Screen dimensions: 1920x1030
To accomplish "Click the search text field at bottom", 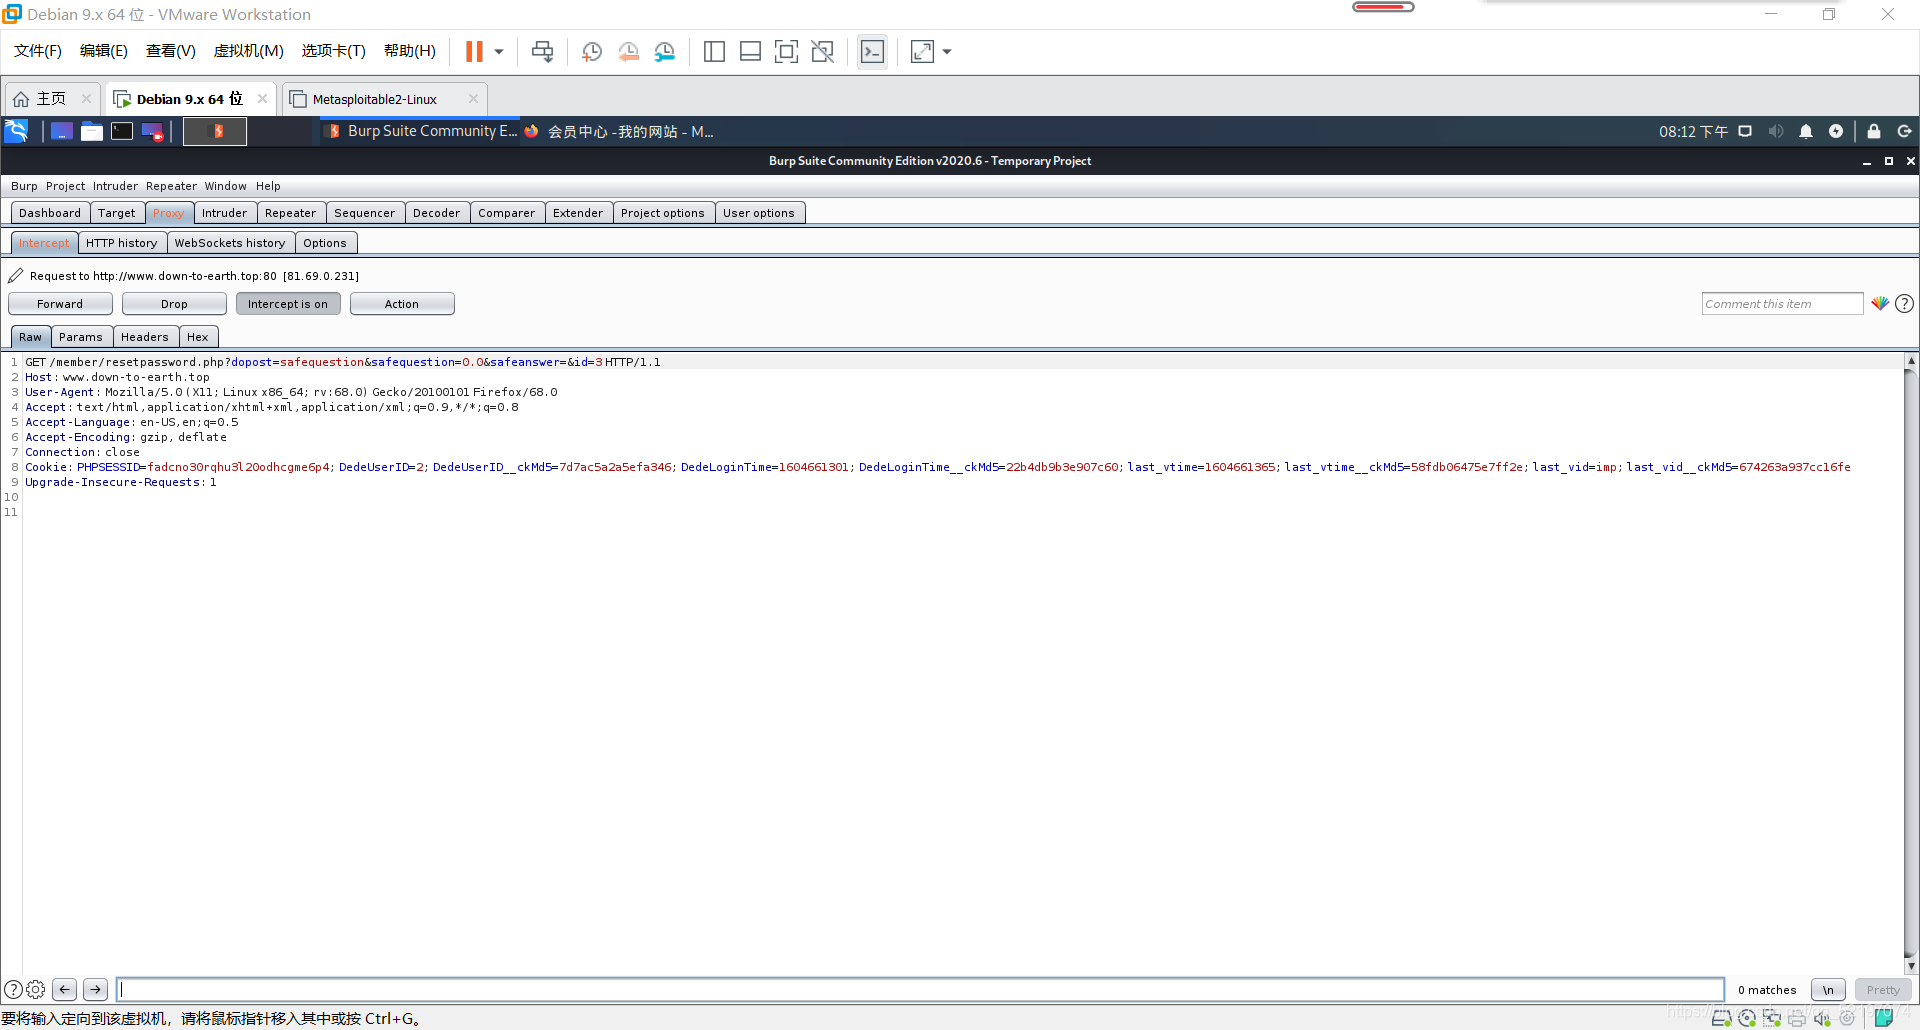I will [920, 990].
